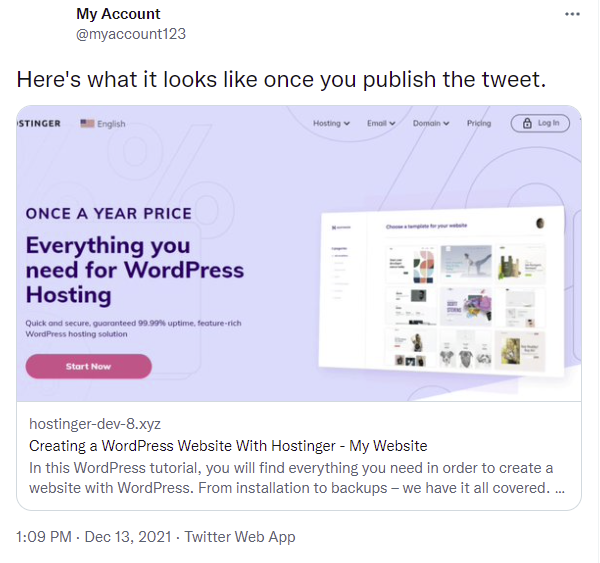Image resolution: width=600 pixels, height=563 pixels.
Task: Click the US flag language icon
Action: pyautogui.click(x=87, y=124)
